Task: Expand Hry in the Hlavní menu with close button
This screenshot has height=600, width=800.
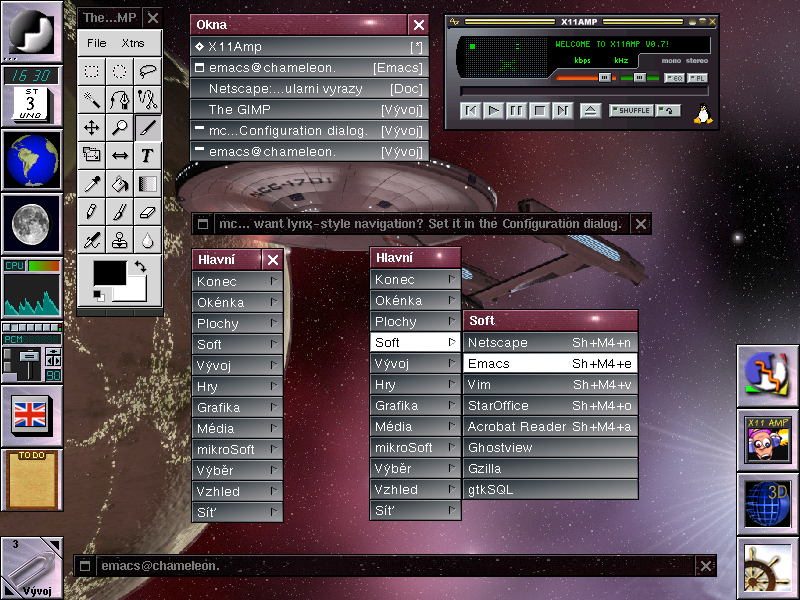Action: [237, 386]
